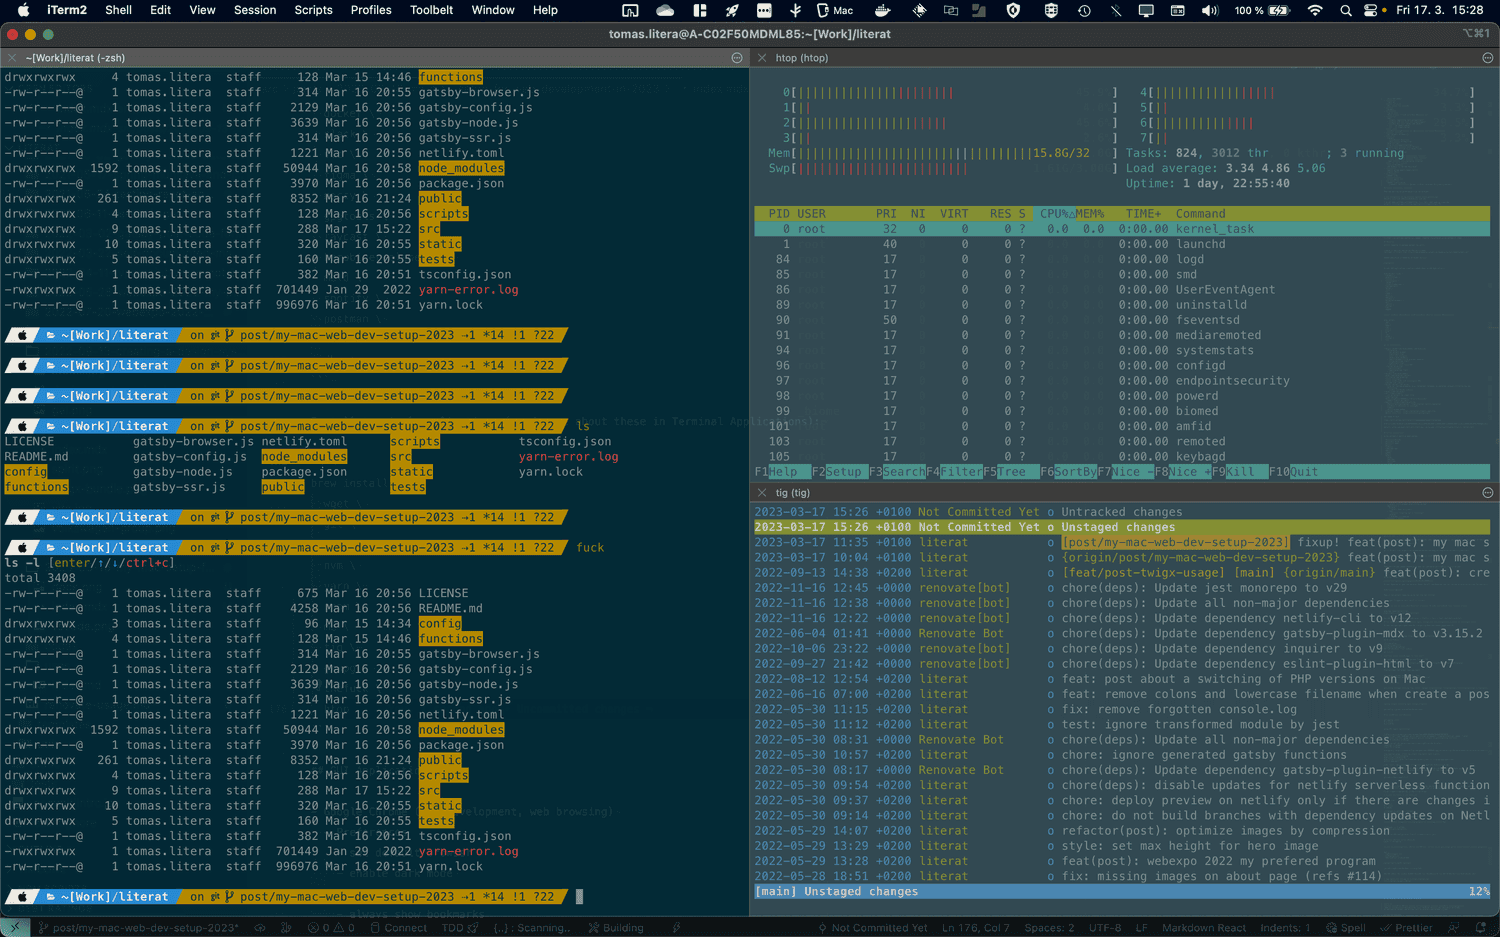Click F10 Quit in htop footer
This screenshot has height=937, width=1500.
click(x=1293, y=472)
